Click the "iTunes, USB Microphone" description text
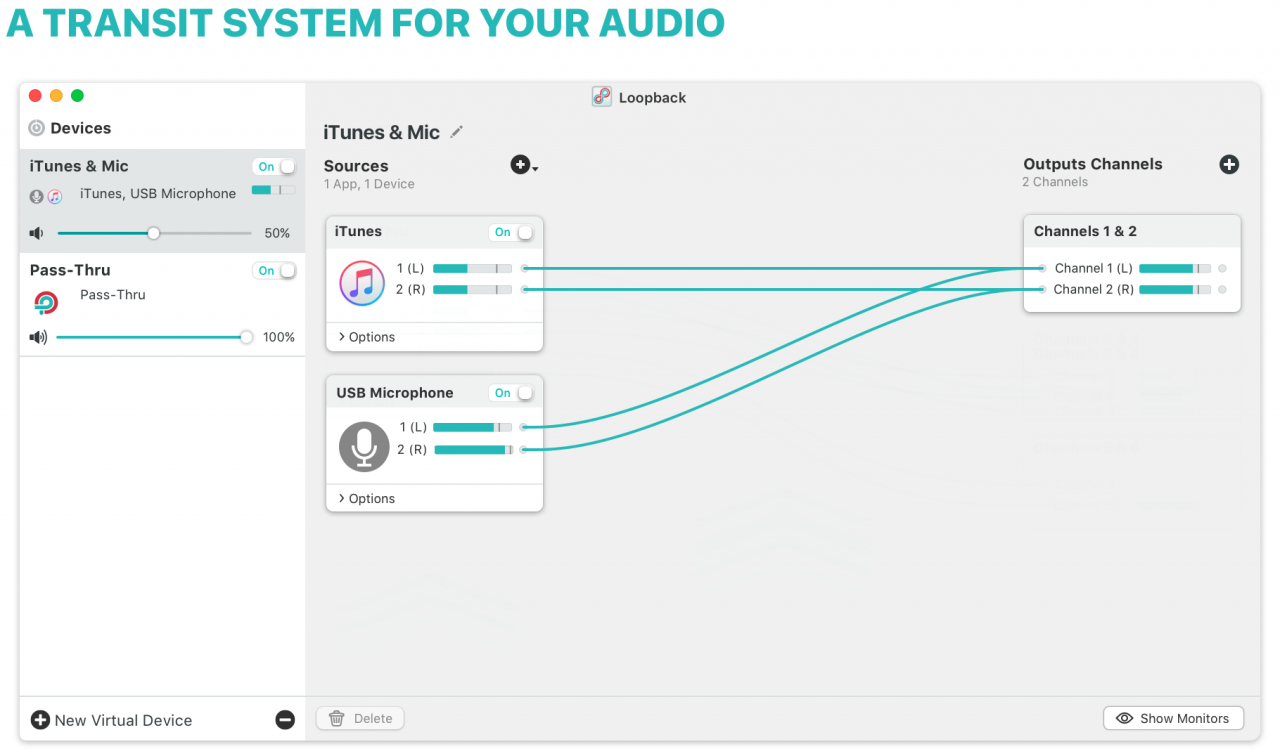This screenshot has width=1280, height=756. 158,193
